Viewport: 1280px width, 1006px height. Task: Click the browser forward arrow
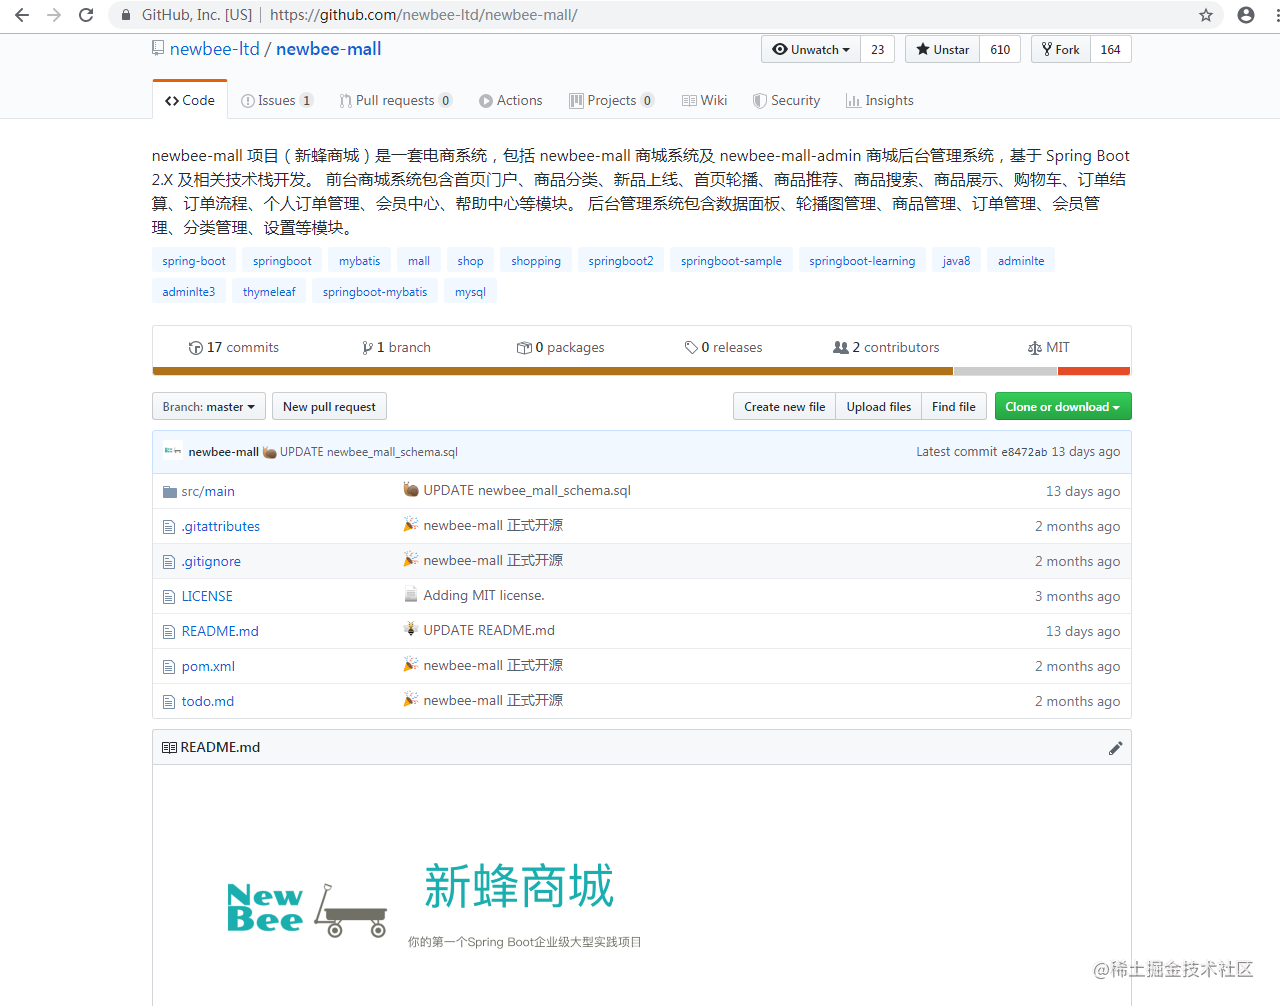(x=54, y=15)
